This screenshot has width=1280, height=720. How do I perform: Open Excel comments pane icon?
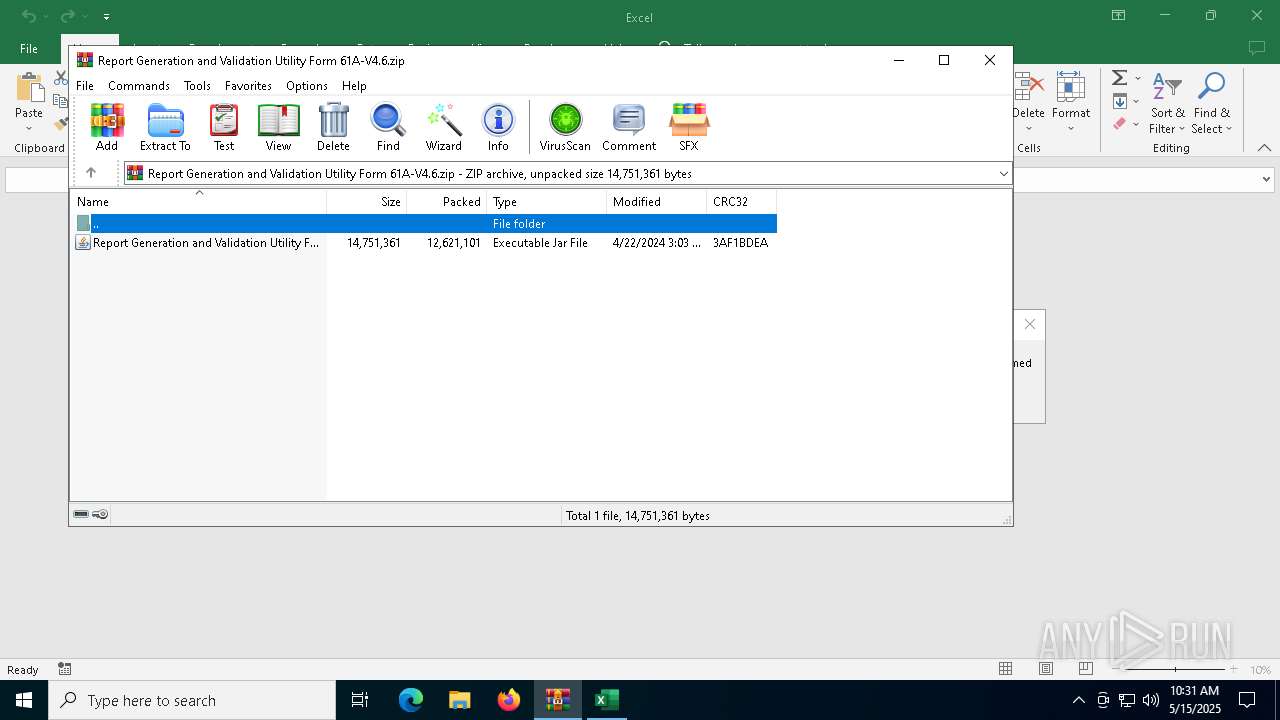tap(1257, 48)
